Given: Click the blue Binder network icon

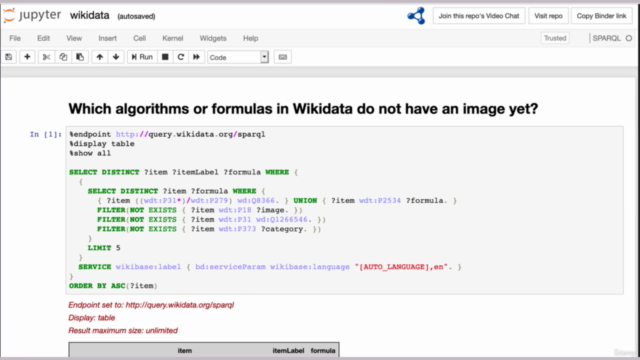Looking at the screenshot, I should pyautogui.click(x=416, y=16).
